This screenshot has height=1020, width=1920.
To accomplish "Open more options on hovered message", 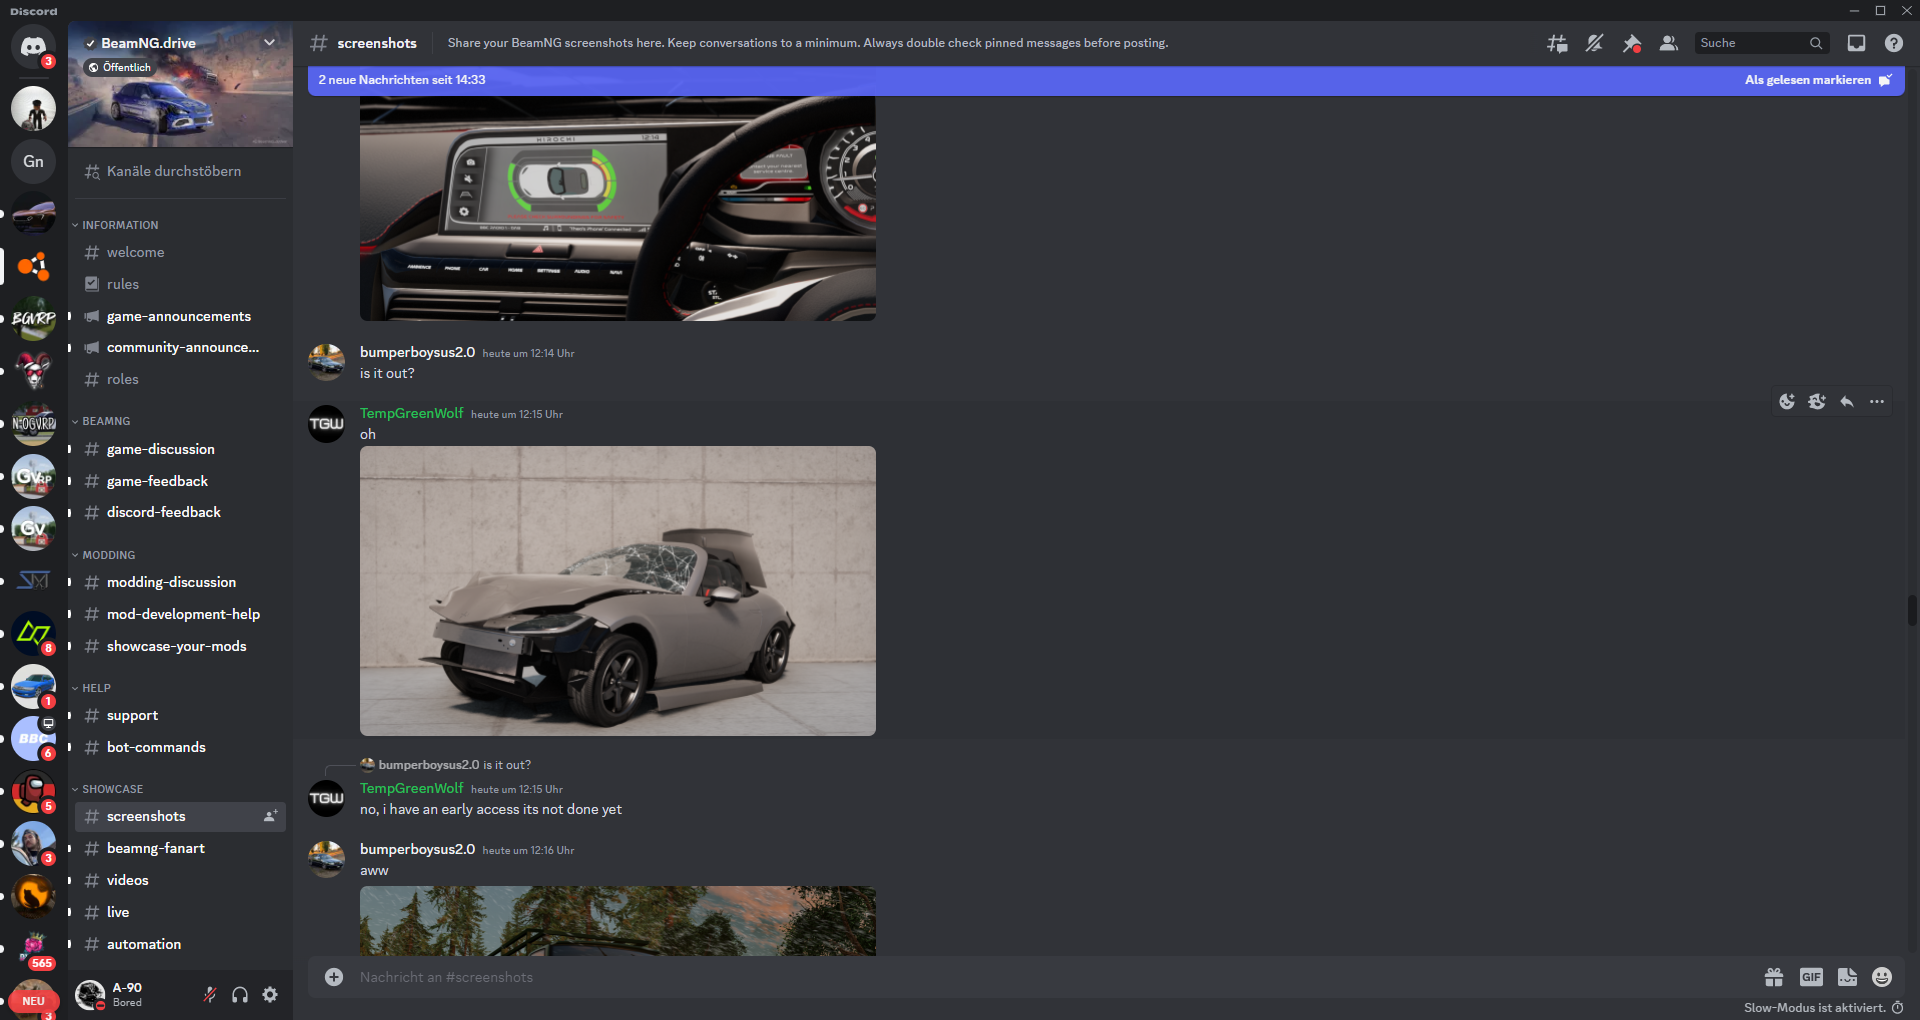I will click(x=1877, y=402).
